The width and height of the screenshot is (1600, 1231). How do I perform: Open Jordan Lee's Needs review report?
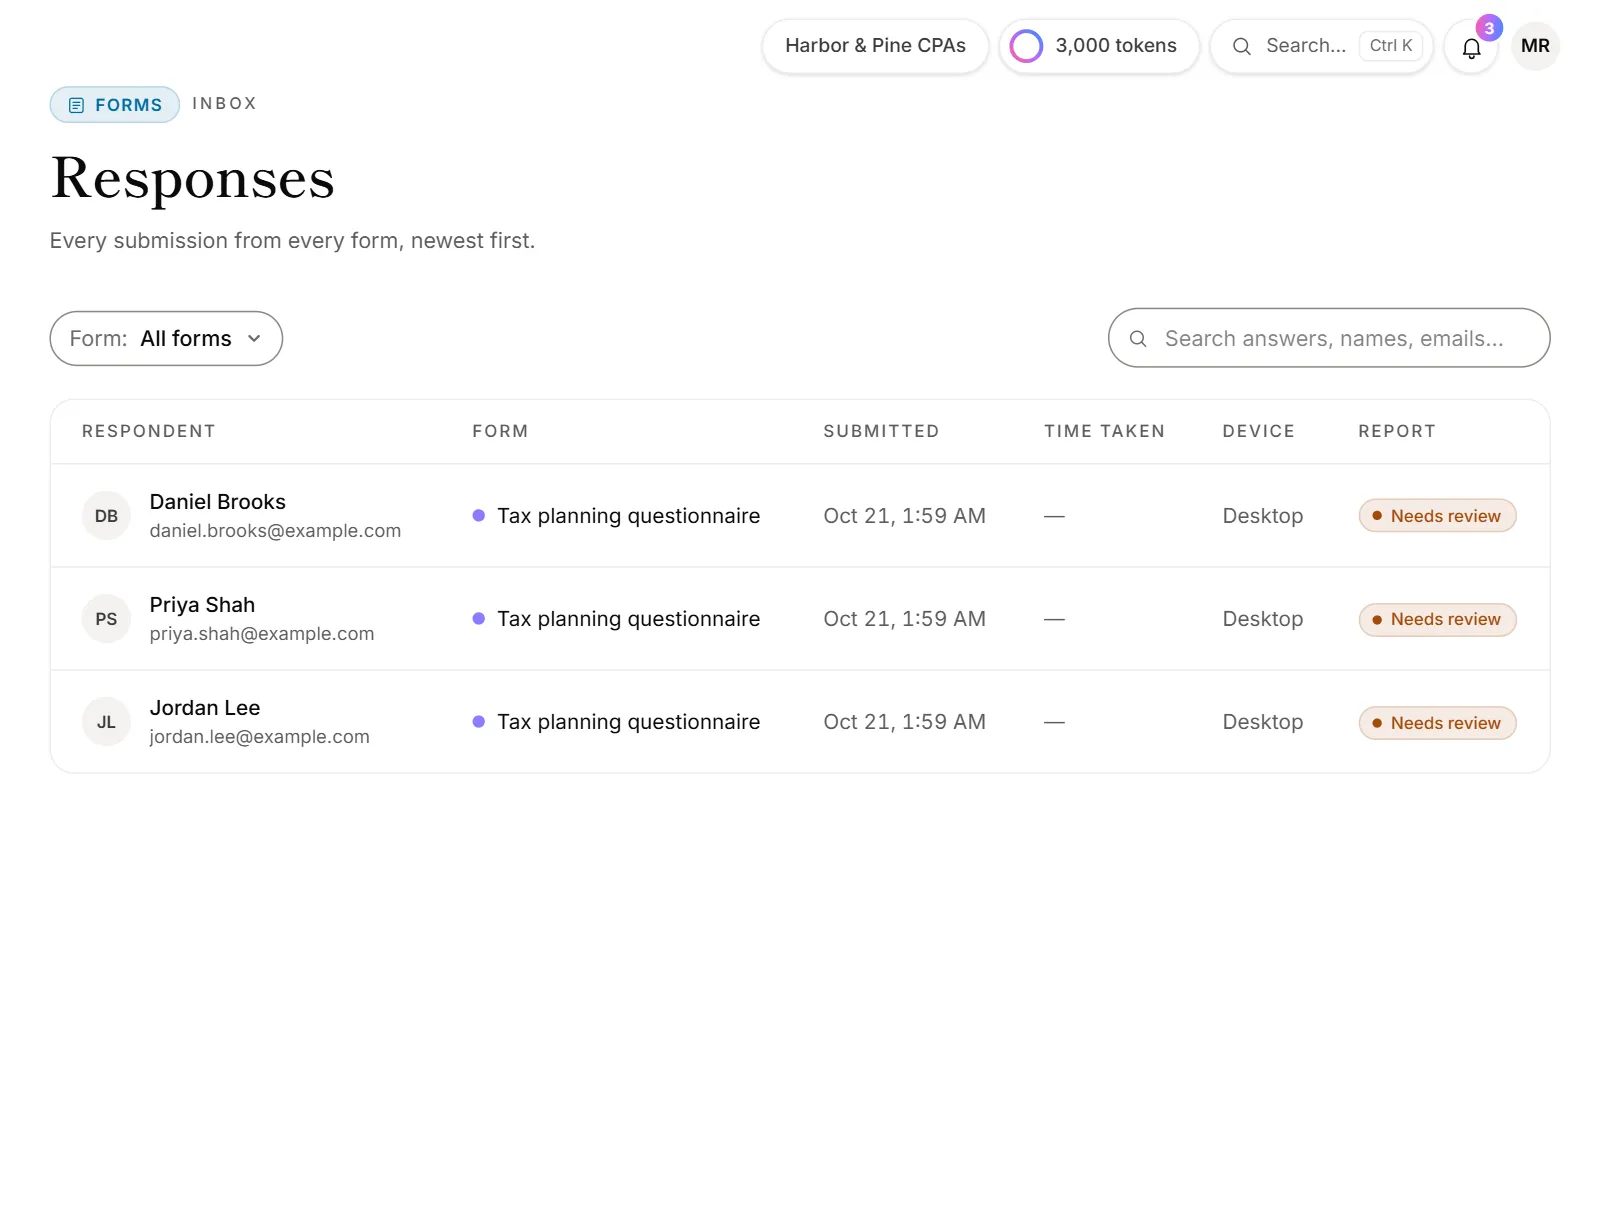coord(1437,723)
